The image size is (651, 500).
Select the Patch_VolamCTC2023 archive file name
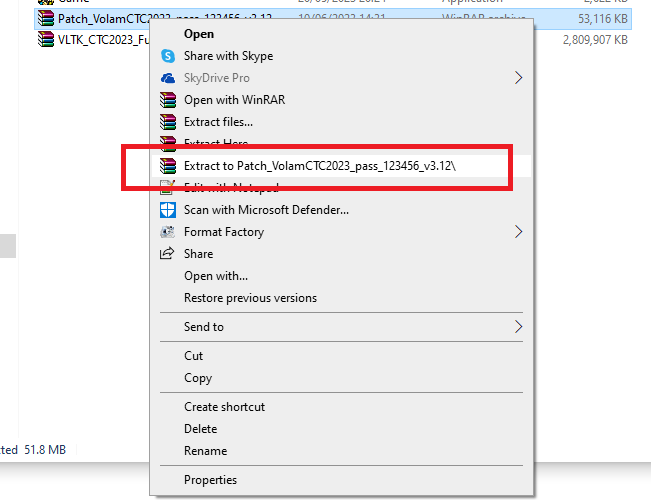(x=103, y=19)
